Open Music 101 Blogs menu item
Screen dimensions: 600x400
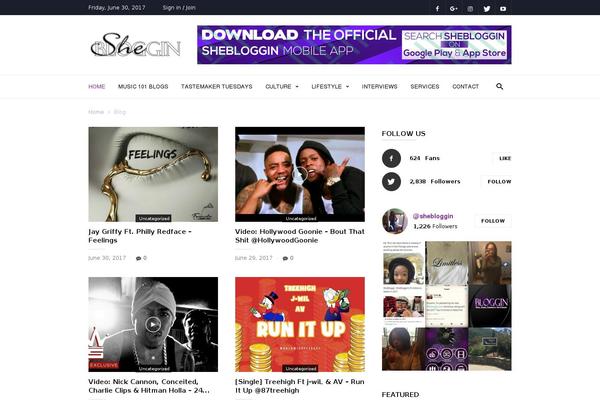coord(143,87)
